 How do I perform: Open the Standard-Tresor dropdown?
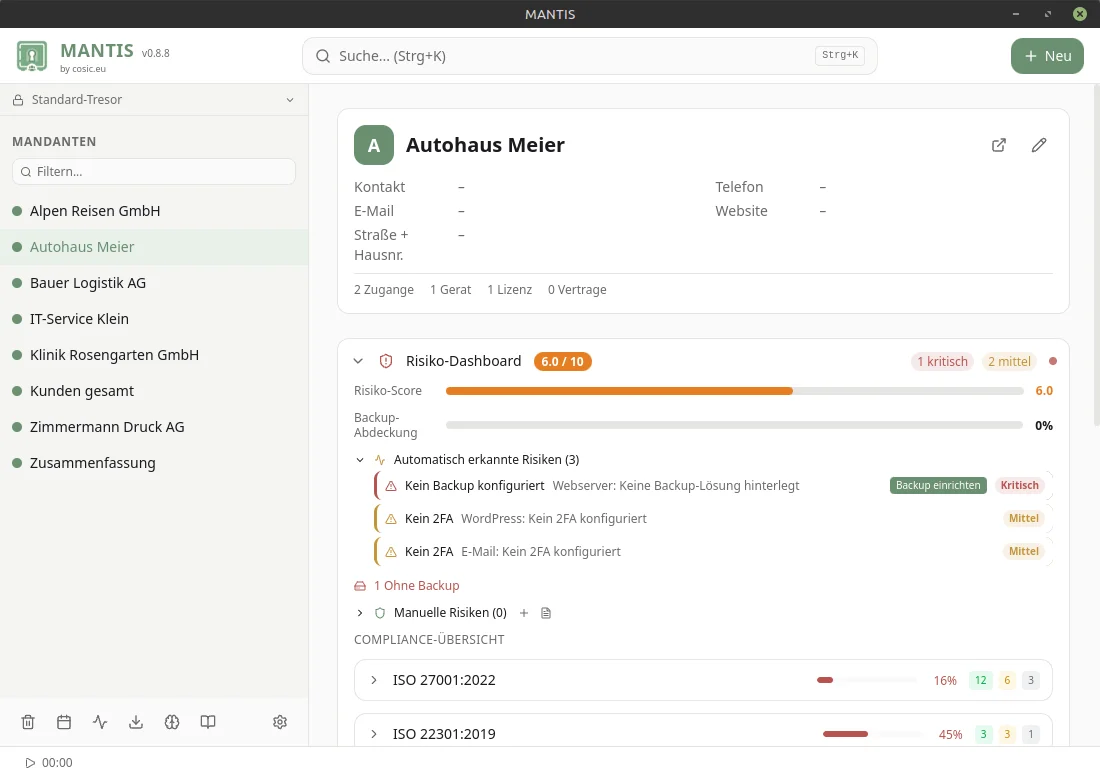click(154, 100)
